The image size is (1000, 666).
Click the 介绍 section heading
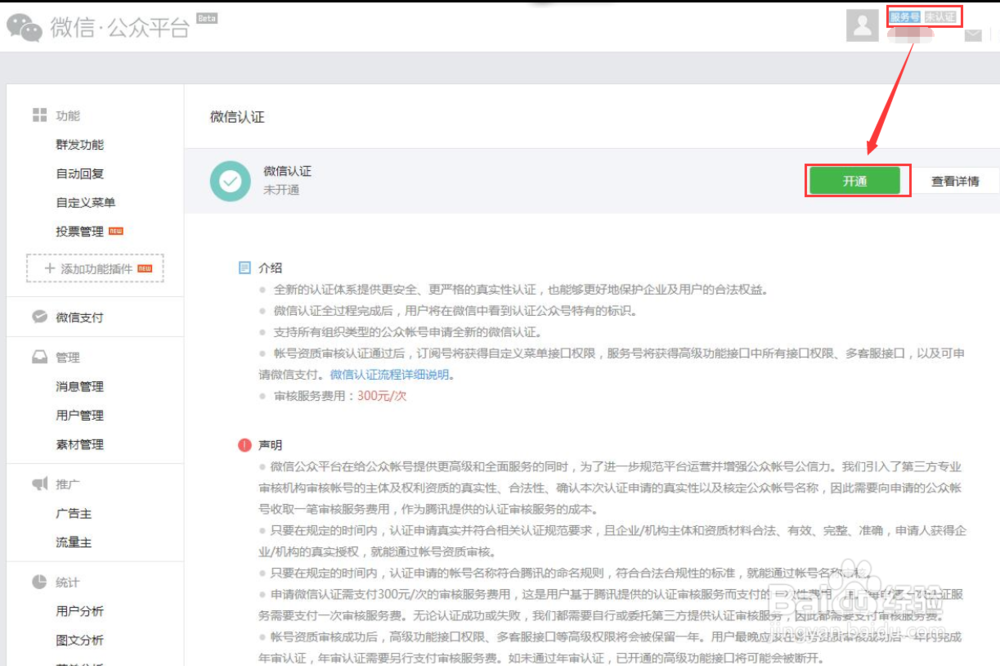tap(270, 268)
